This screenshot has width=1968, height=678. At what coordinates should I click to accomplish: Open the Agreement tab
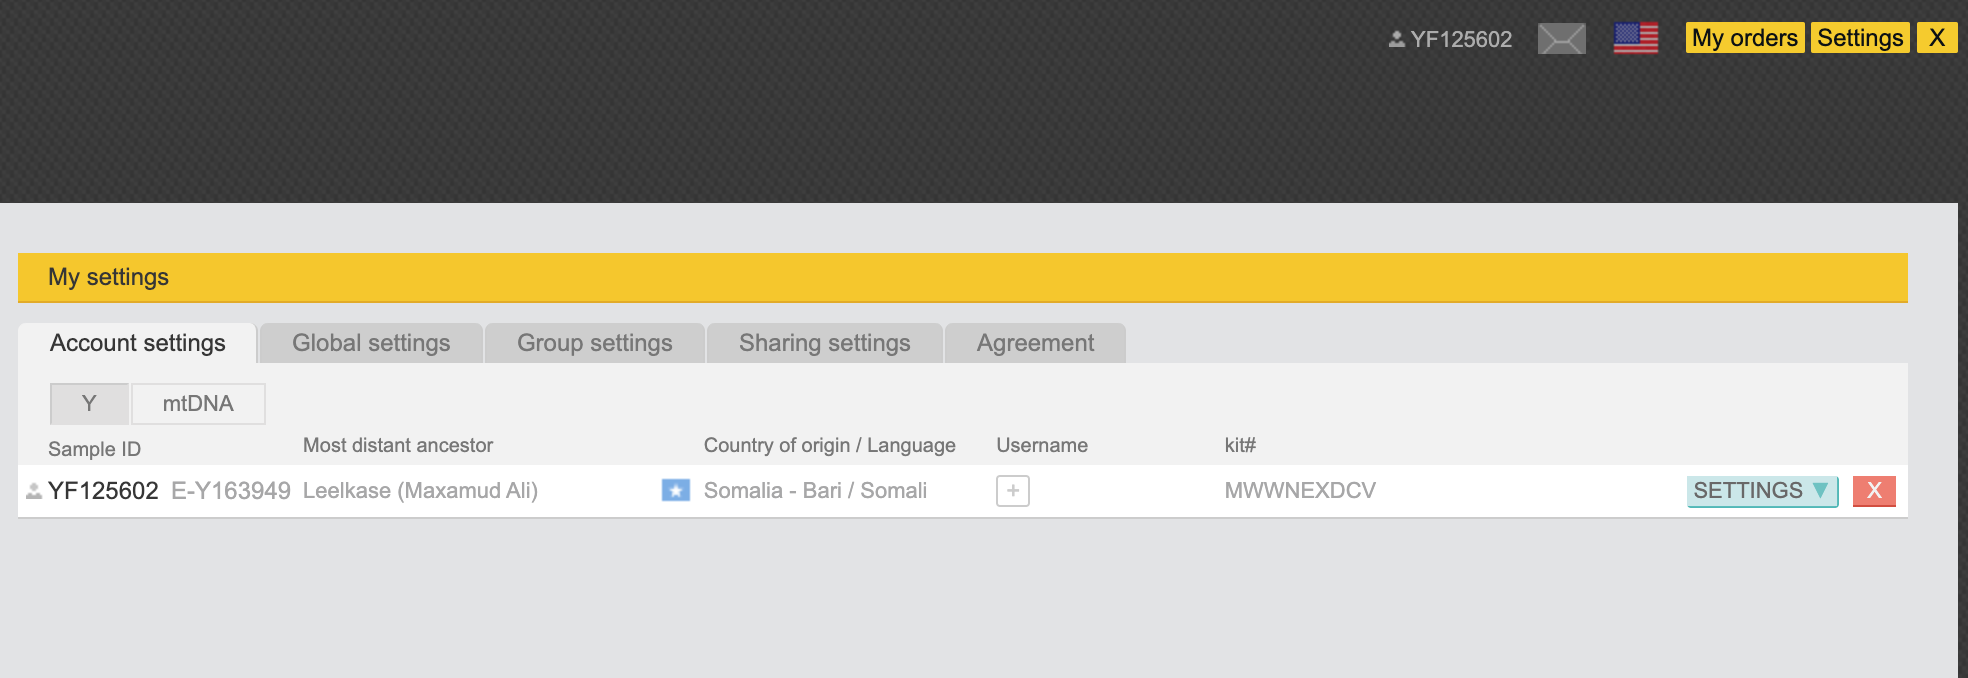click(1035, 343)
